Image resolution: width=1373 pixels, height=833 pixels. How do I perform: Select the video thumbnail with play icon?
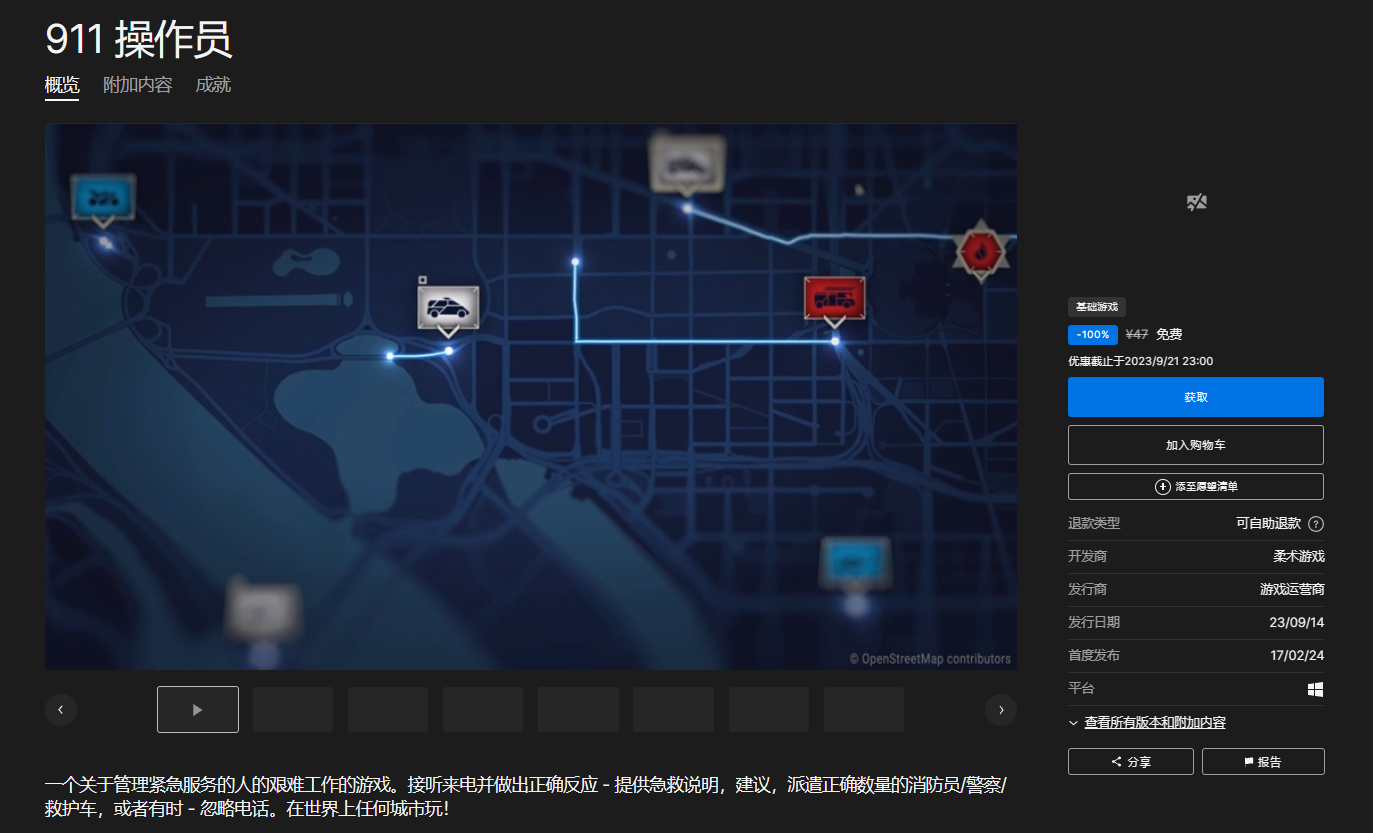198,709
